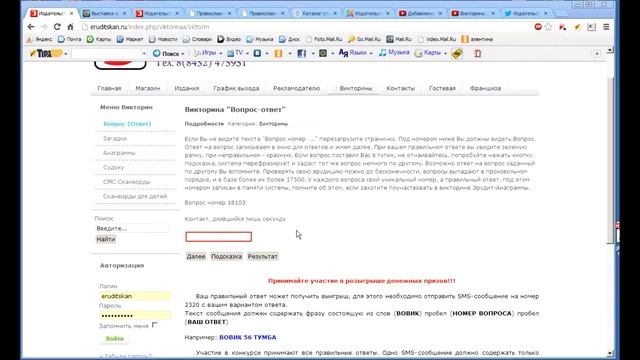Viewport: 640px width, 360px height.
Task: Open the Карты bookmark in bookmarks bar
Action: [x=99, y=39]
